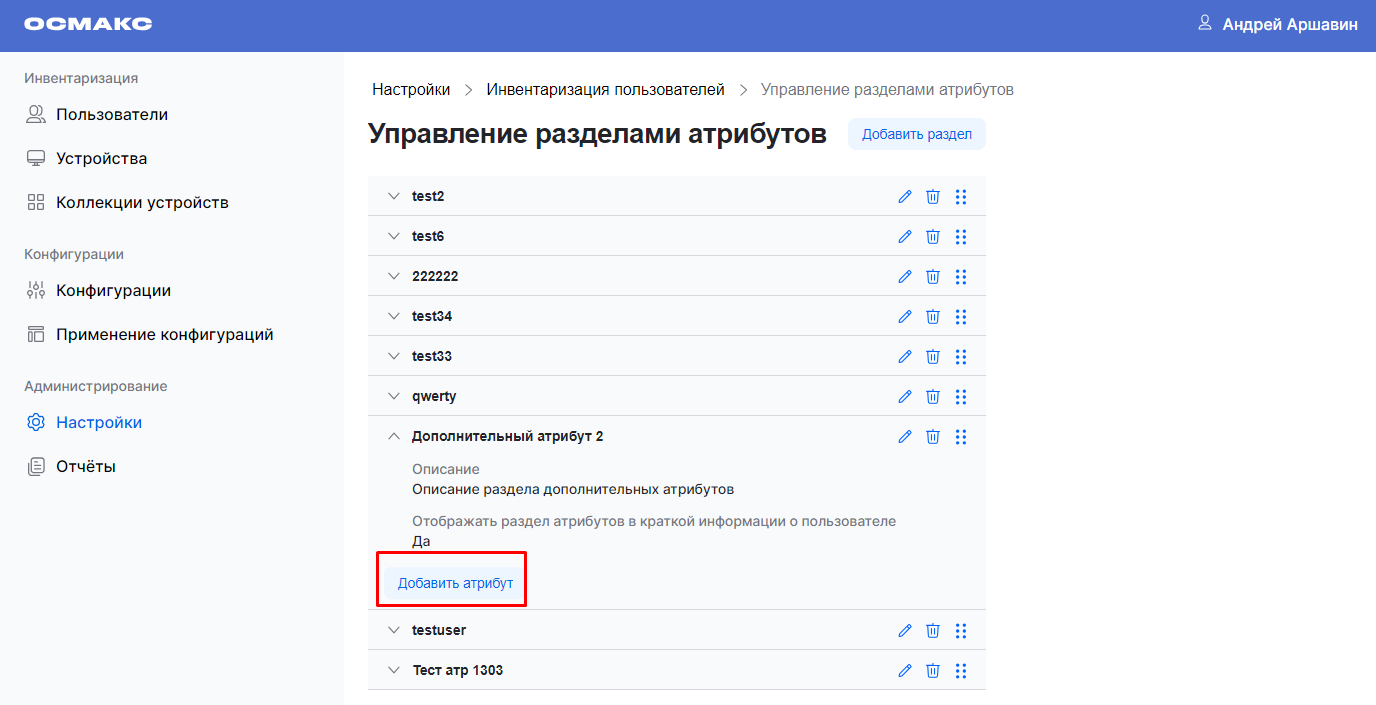Navigate to Инвентаризация пользователей breadcrumb
The width and height of the screenshot is (1376, 705).
point(605,90)
